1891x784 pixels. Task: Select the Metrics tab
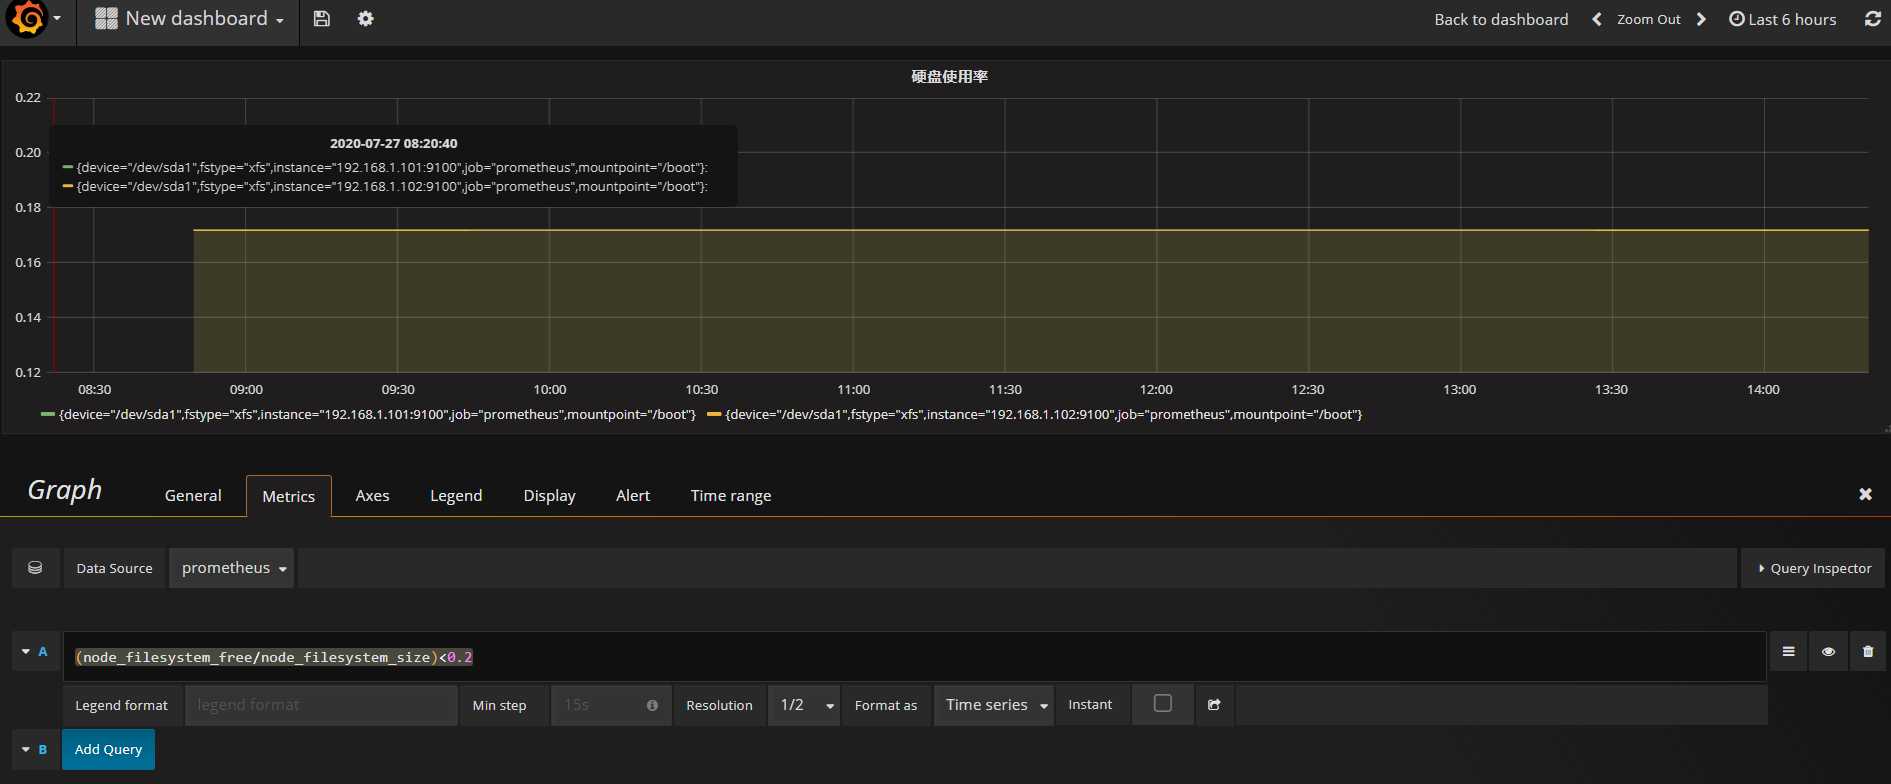point(288,496)
